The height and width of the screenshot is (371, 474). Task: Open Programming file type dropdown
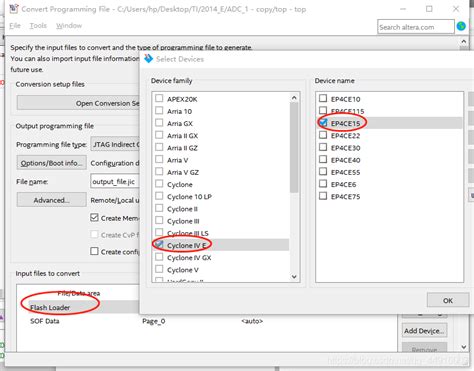click(x=115, y=144)
